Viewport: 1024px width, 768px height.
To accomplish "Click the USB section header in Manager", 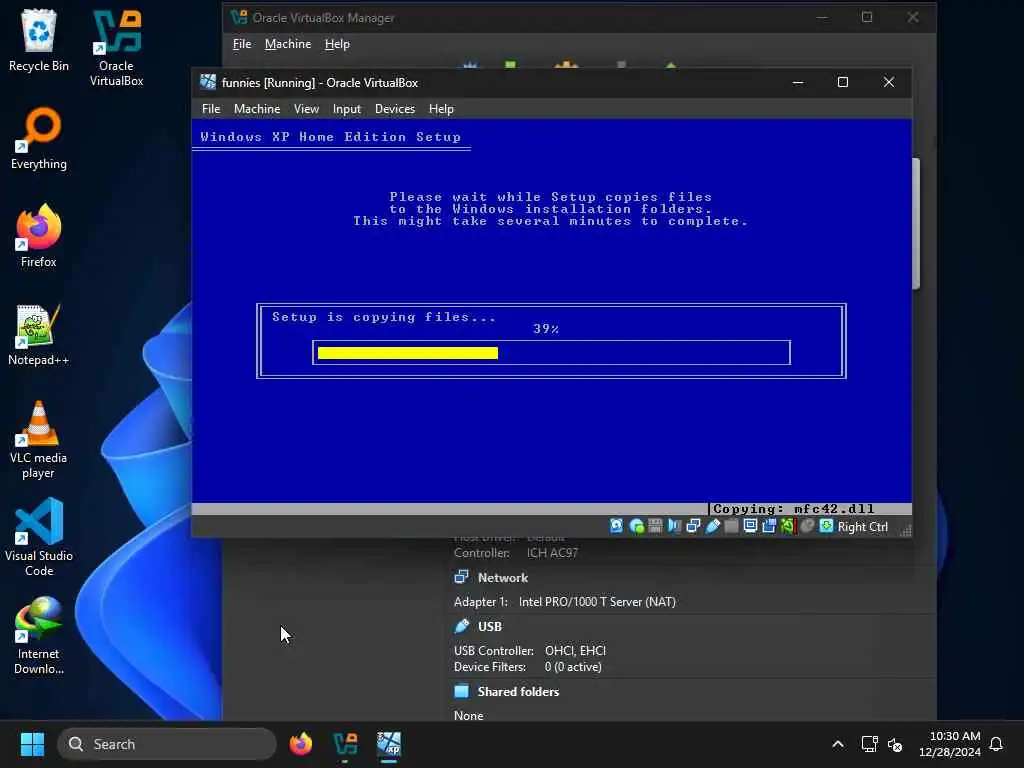I will tap(489, 626).
